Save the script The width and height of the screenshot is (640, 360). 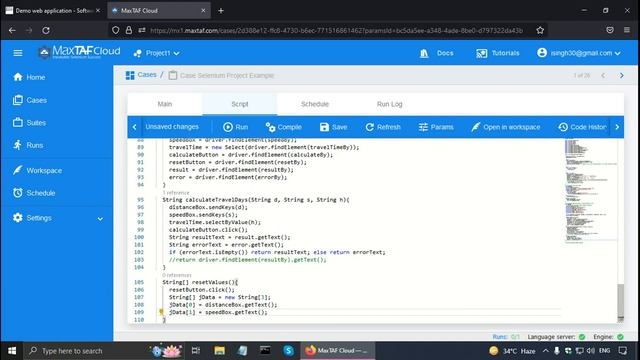click(333, 127)
